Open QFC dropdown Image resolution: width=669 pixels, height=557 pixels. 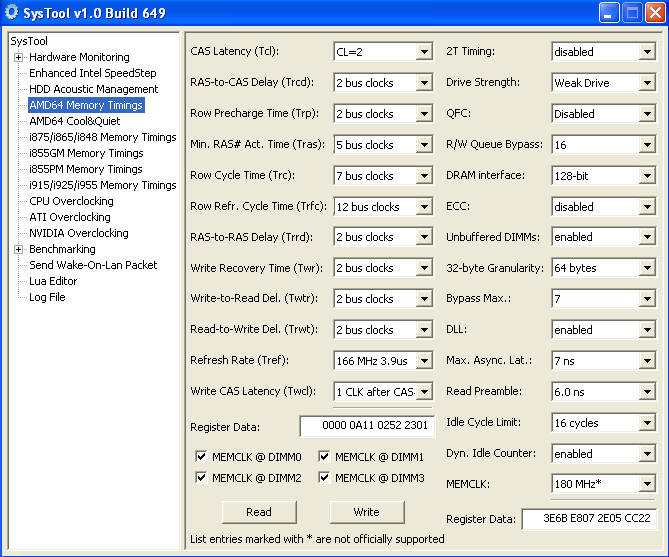tap(603, 114)
